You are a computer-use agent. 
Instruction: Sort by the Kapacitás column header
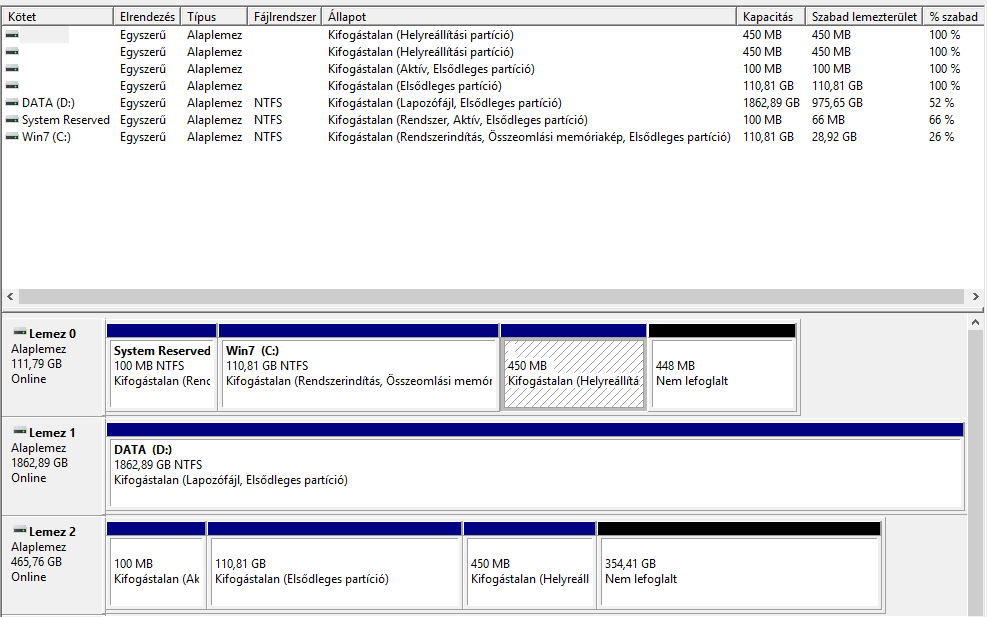pyautogui.click(x=770, y=17)
